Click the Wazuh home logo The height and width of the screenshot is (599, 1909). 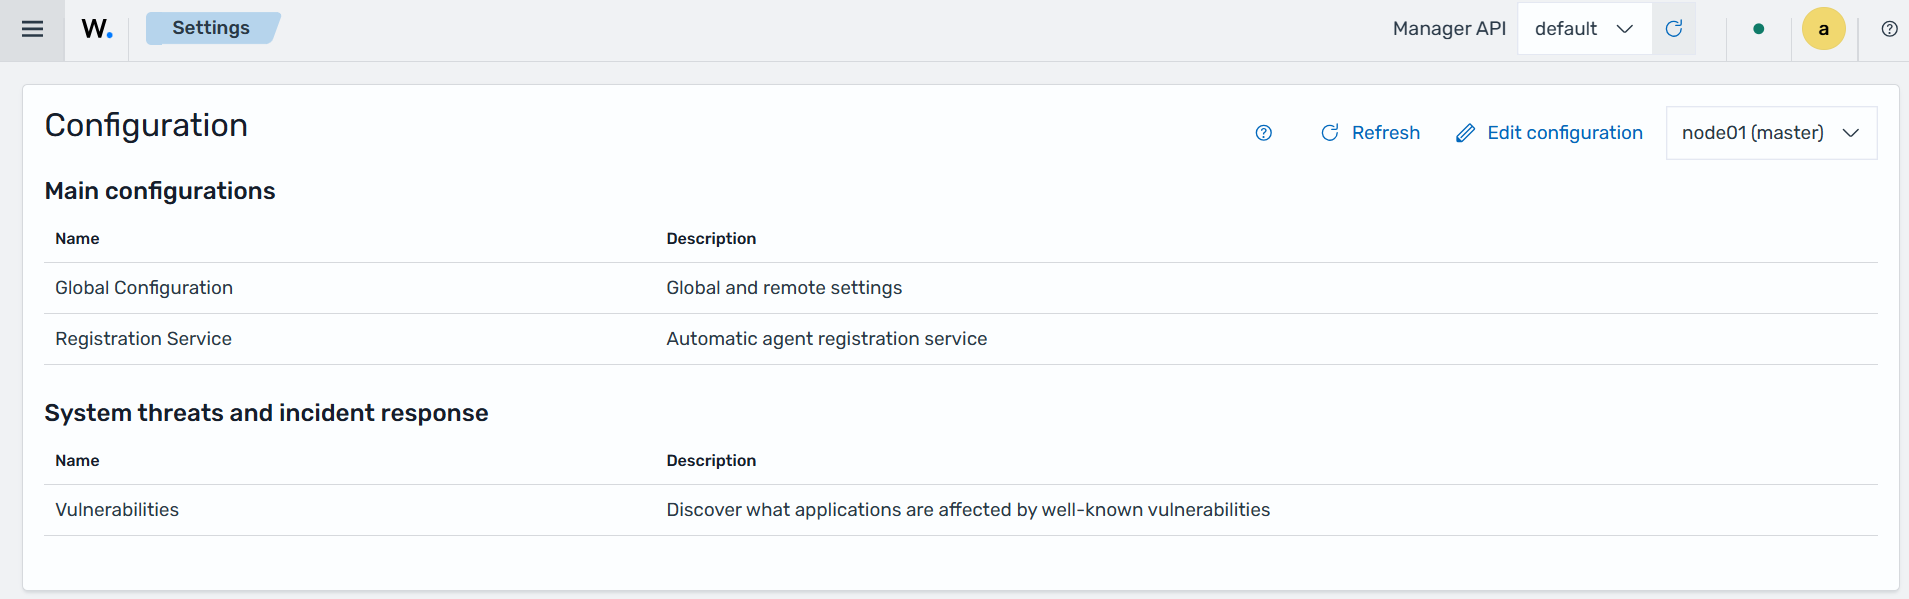pos(97,29)
